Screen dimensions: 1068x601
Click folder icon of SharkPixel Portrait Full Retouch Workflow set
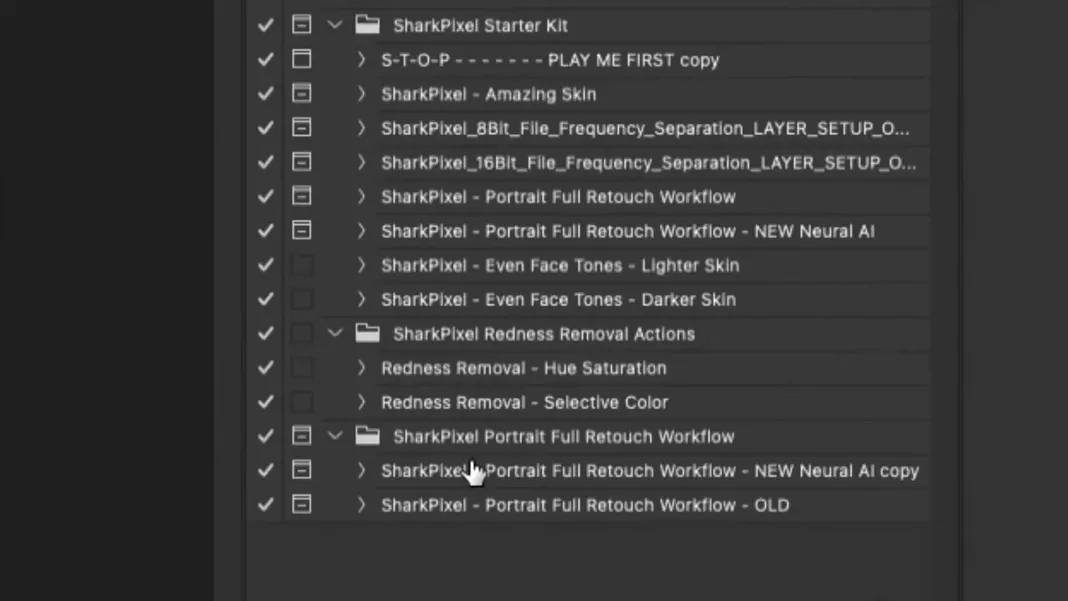click(x=367, y=435)
